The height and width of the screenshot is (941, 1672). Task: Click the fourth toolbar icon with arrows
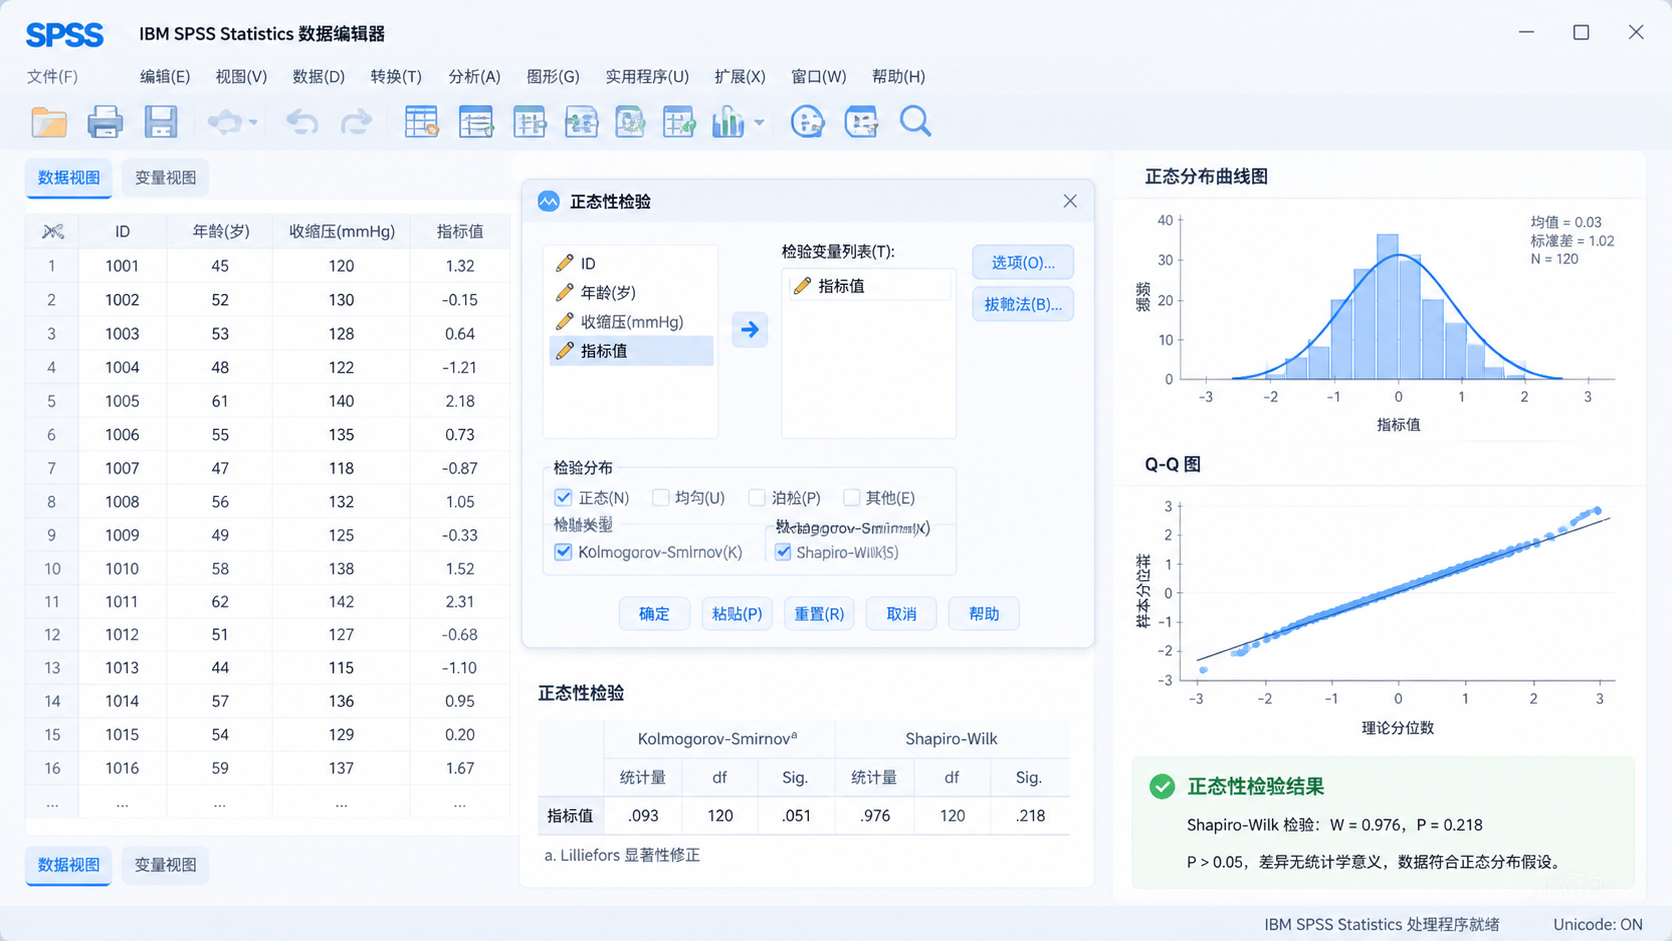pos(581,122)
